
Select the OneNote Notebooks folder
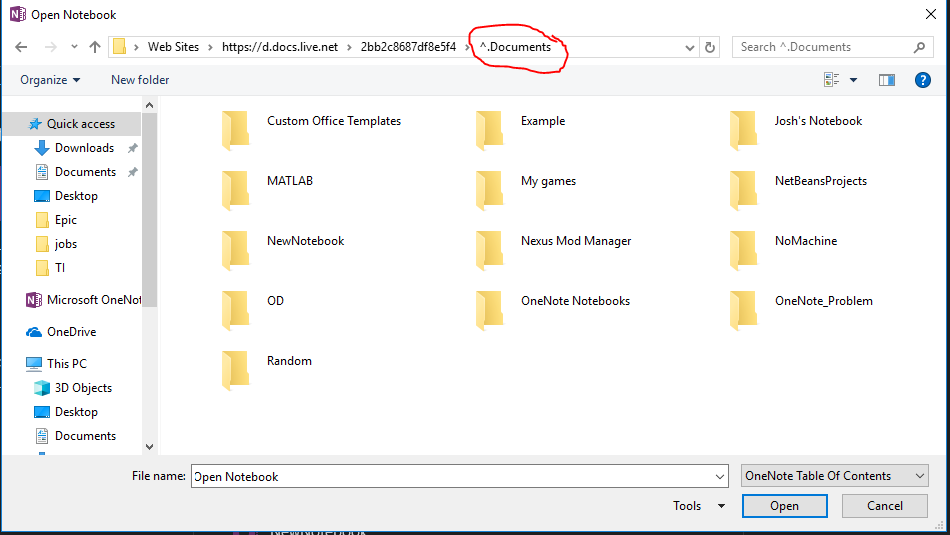pos(553,309)
